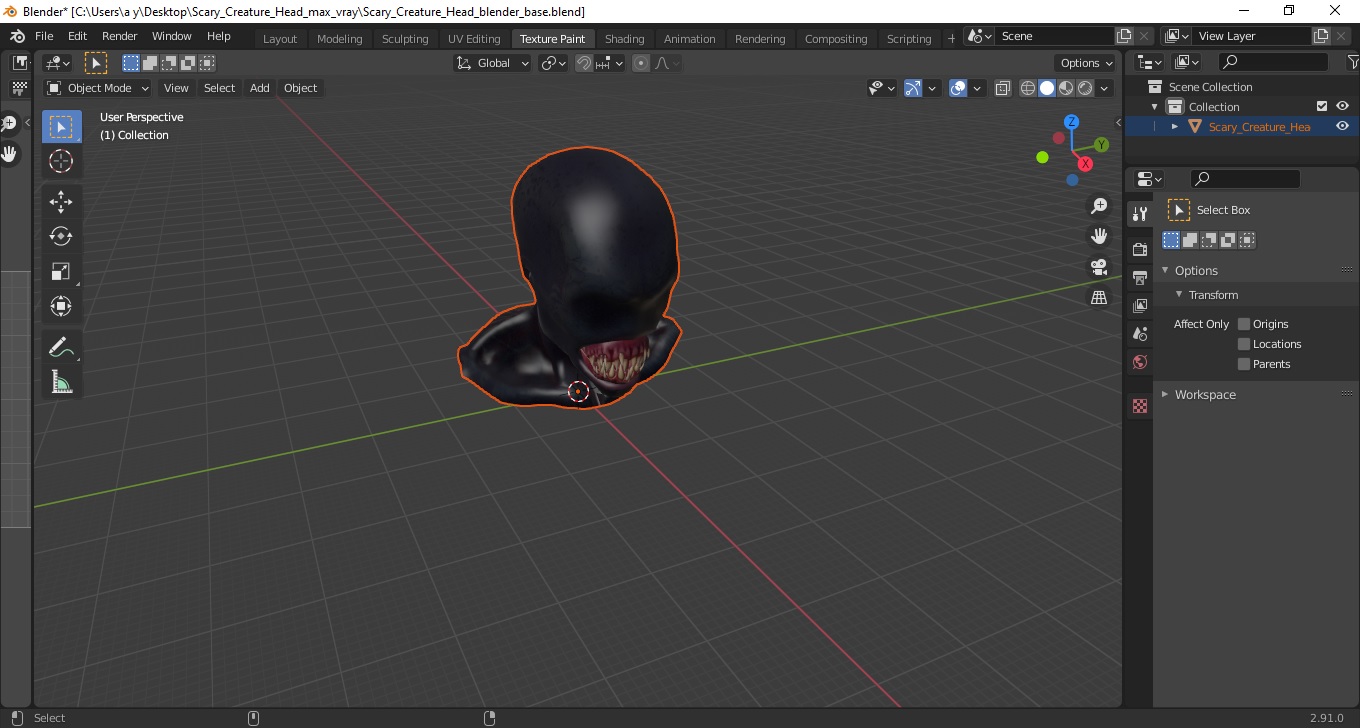This screenshot has height=728, width=1360.
Task: Select the Measure tool
Action: pyautogui.click(x=61, y=382)
